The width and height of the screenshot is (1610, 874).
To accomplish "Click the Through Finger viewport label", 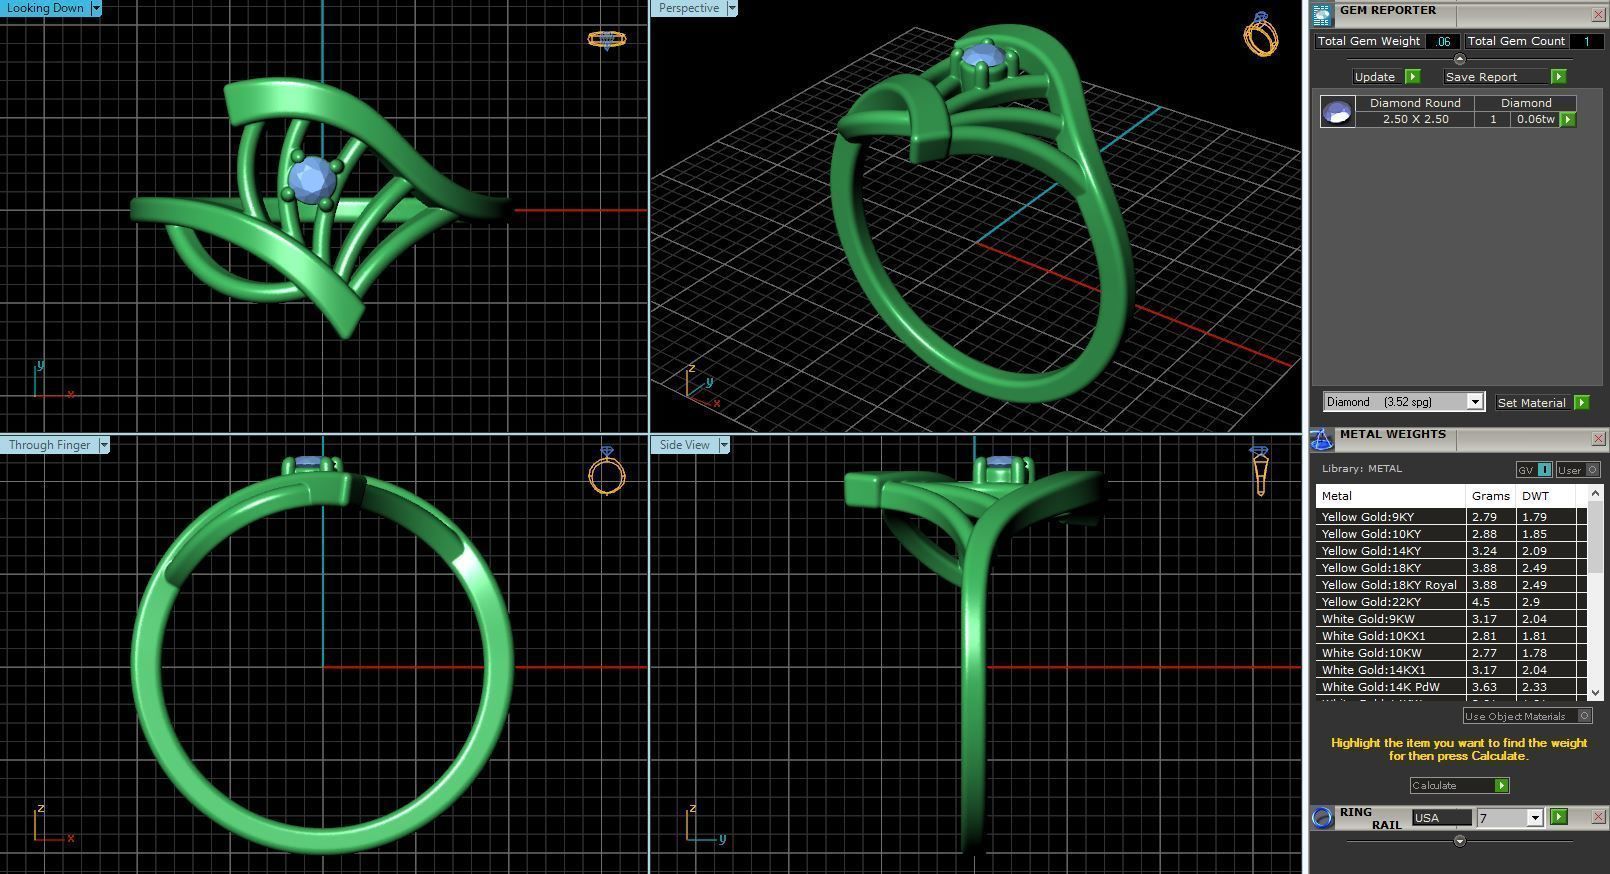I will pos(49,445).
